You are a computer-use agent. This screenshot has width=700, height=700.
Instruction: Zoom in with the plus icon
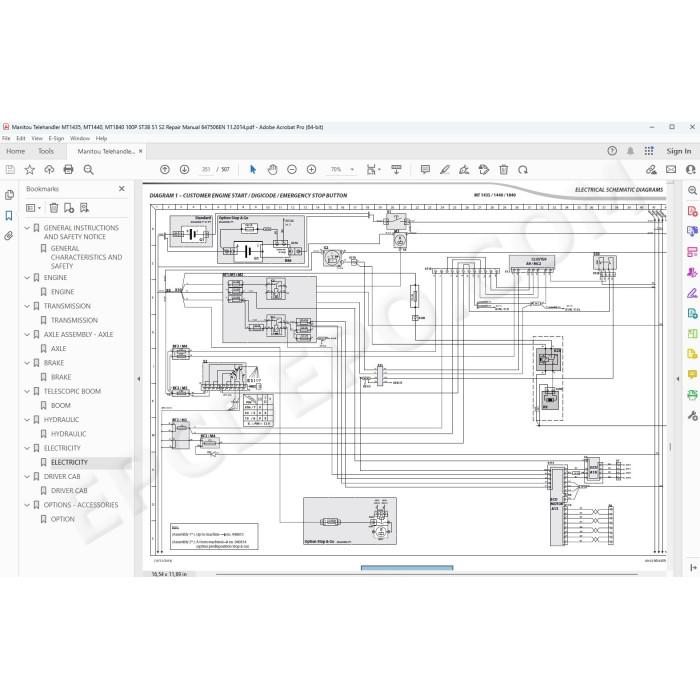[x=312, y=170]
